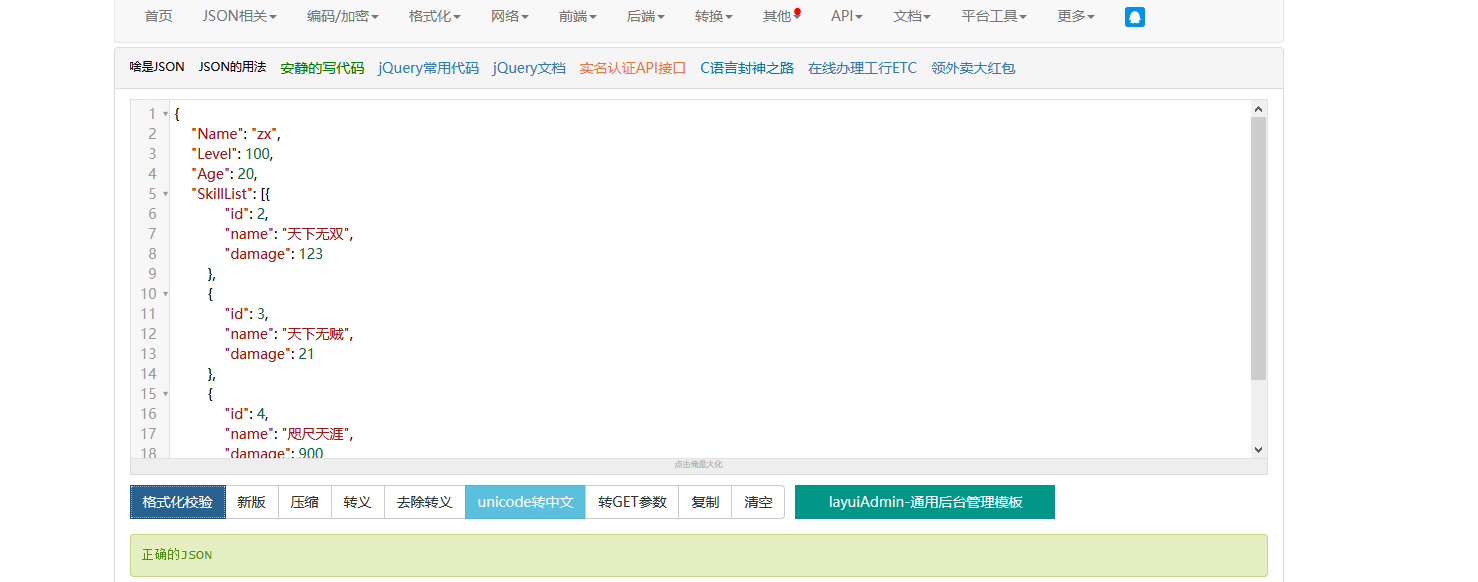
Task: Click the 去除转义 button
Action: point(425,502)
